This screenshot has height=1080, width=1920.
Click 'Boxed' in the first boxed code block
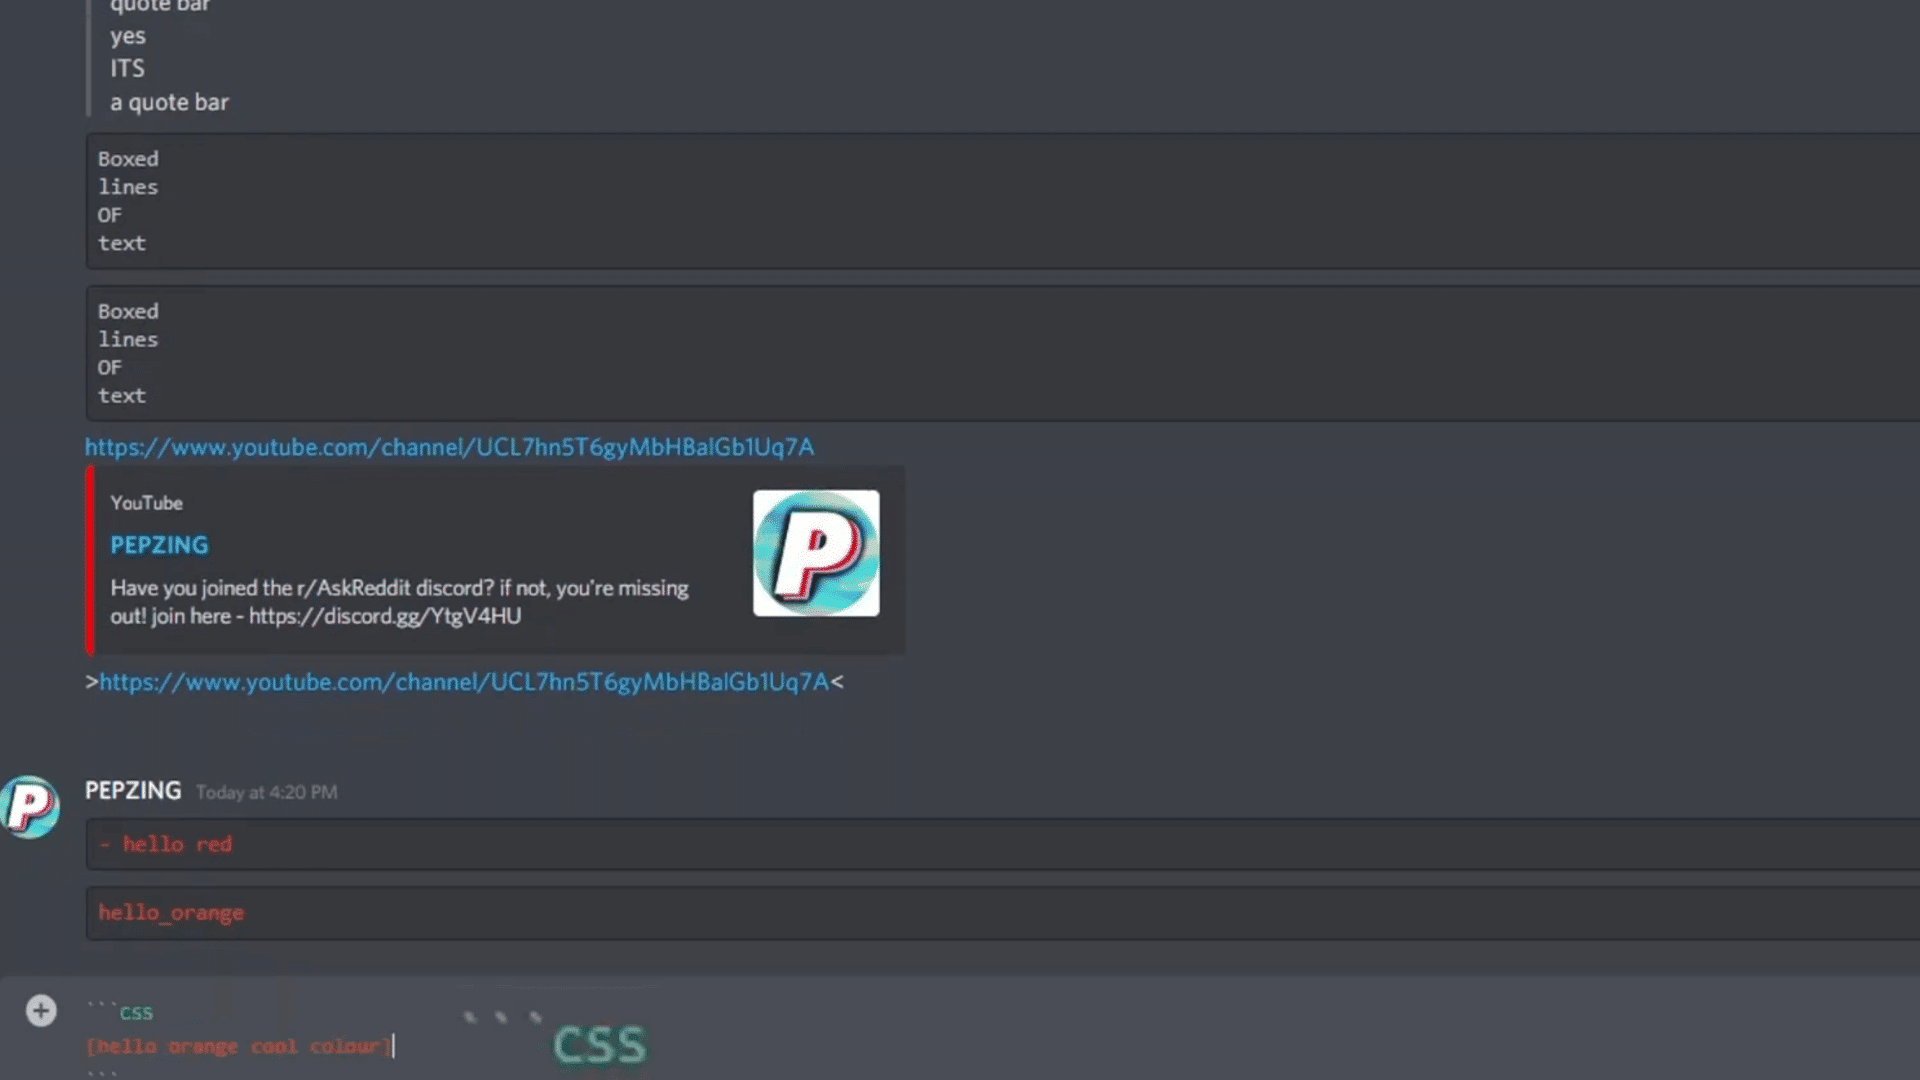point(128,159)
